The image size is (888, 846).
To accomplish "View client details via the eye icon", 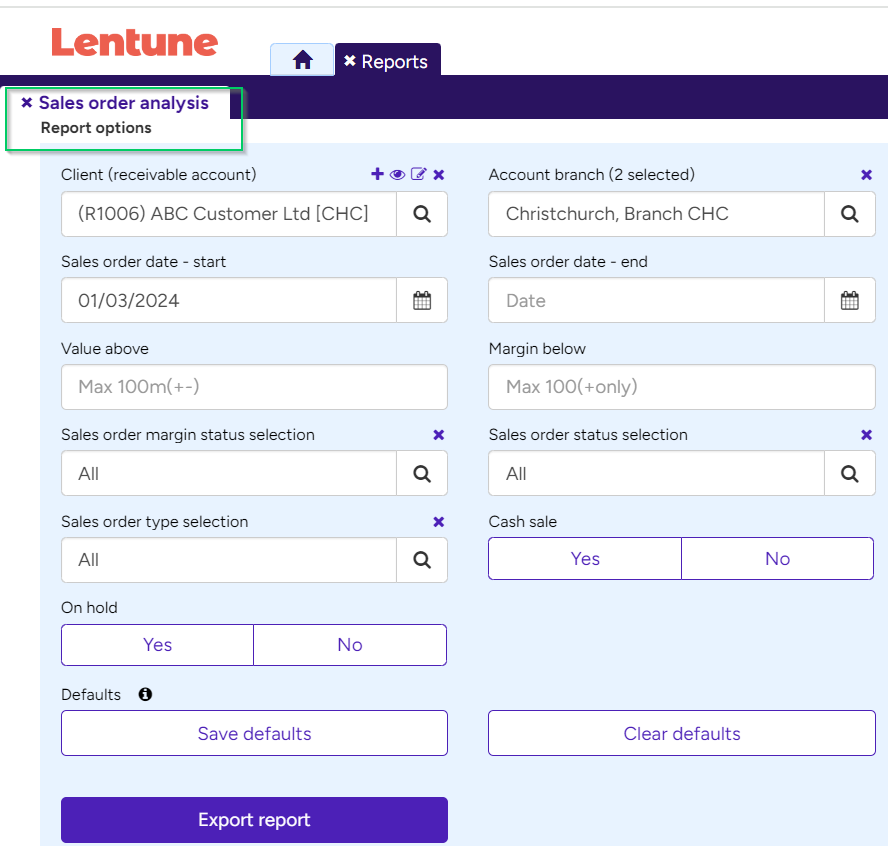I will coord(397,174).
